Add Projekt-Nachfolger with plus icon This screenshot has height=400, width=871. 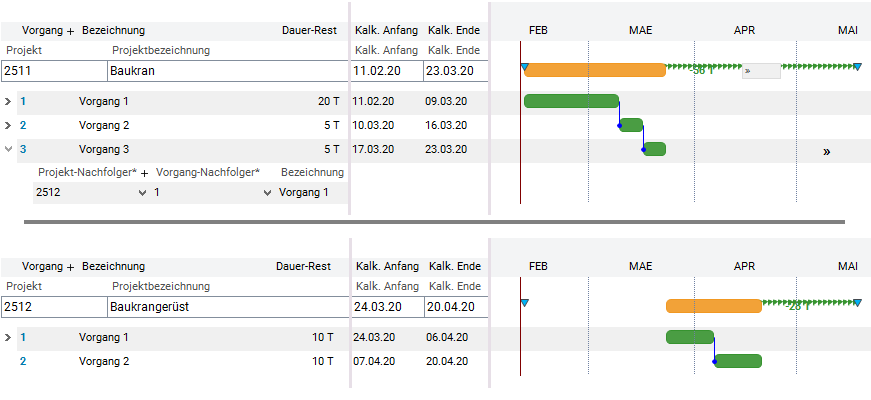pyautogui.click(x=144, y=174)
